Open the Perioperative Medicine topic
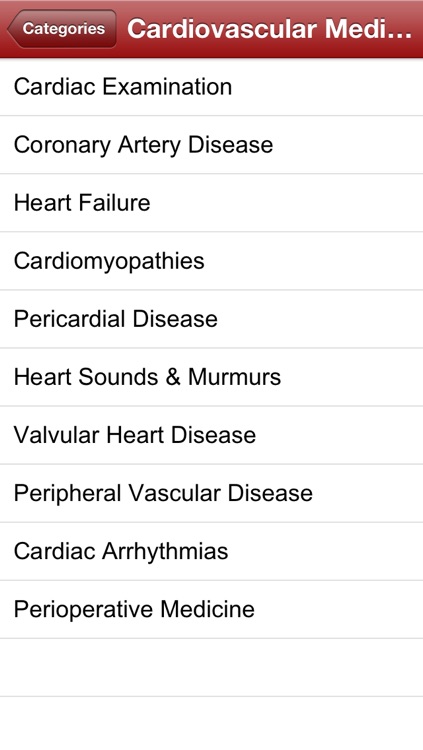This screenshot has height=750, width=423. point(212,609)
